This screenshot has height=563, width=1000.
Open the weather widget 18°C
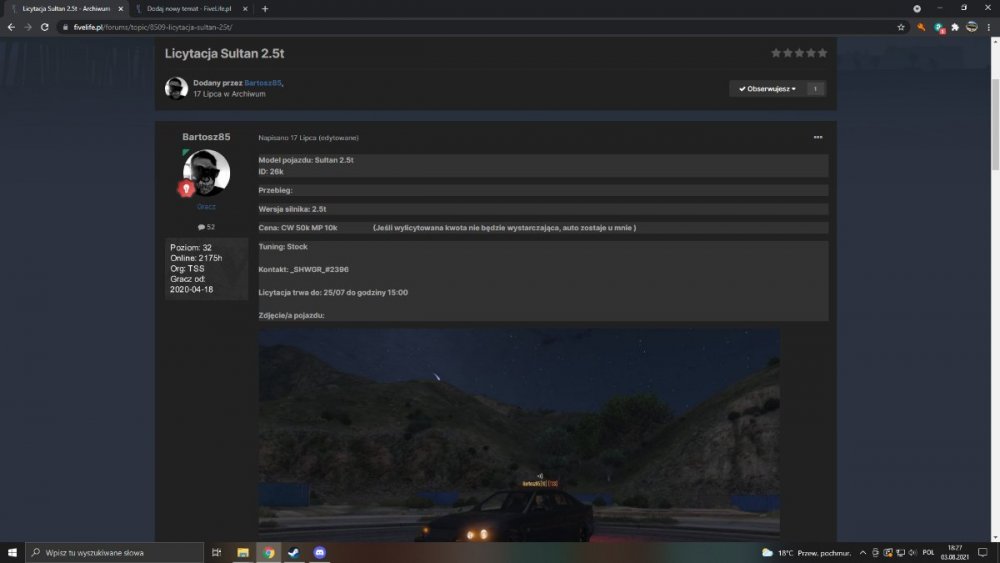[x=807, y=552]
